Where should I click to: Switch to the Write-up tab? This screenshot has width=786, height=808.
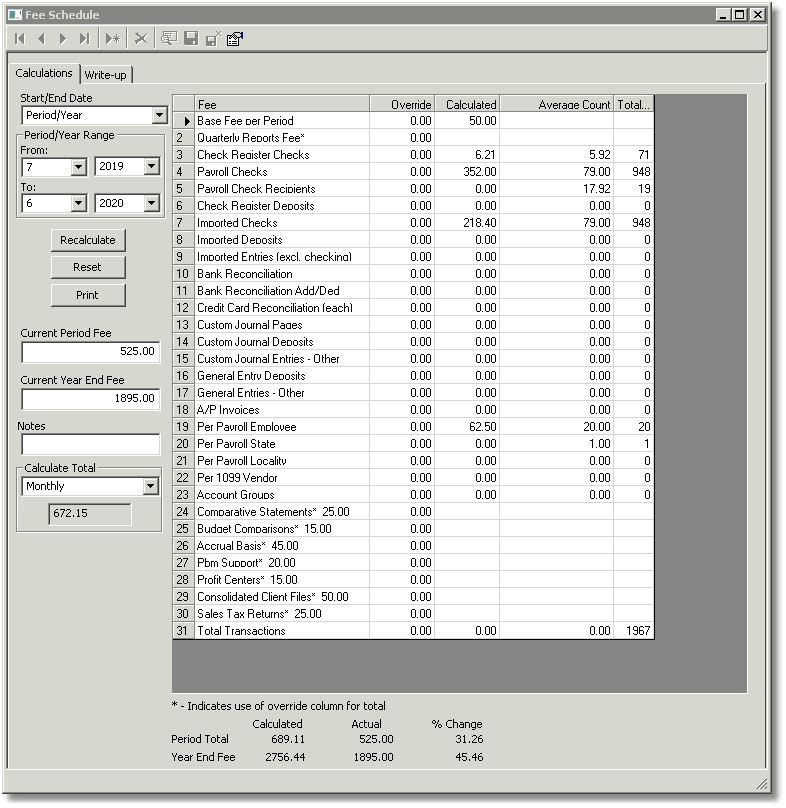click(x=106, y=75)
